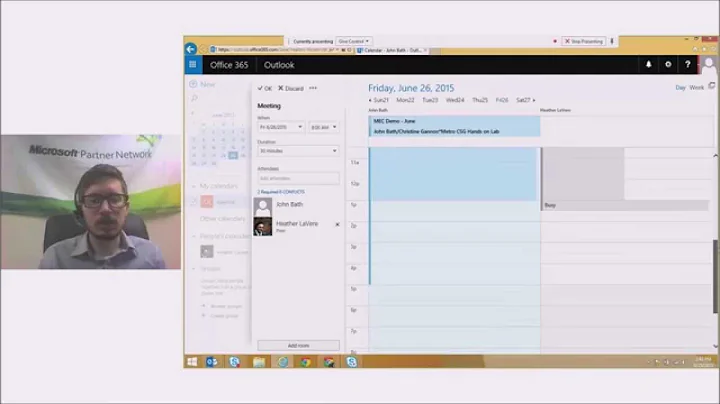Click the scroll down arrow of calendar

point(715,346)
